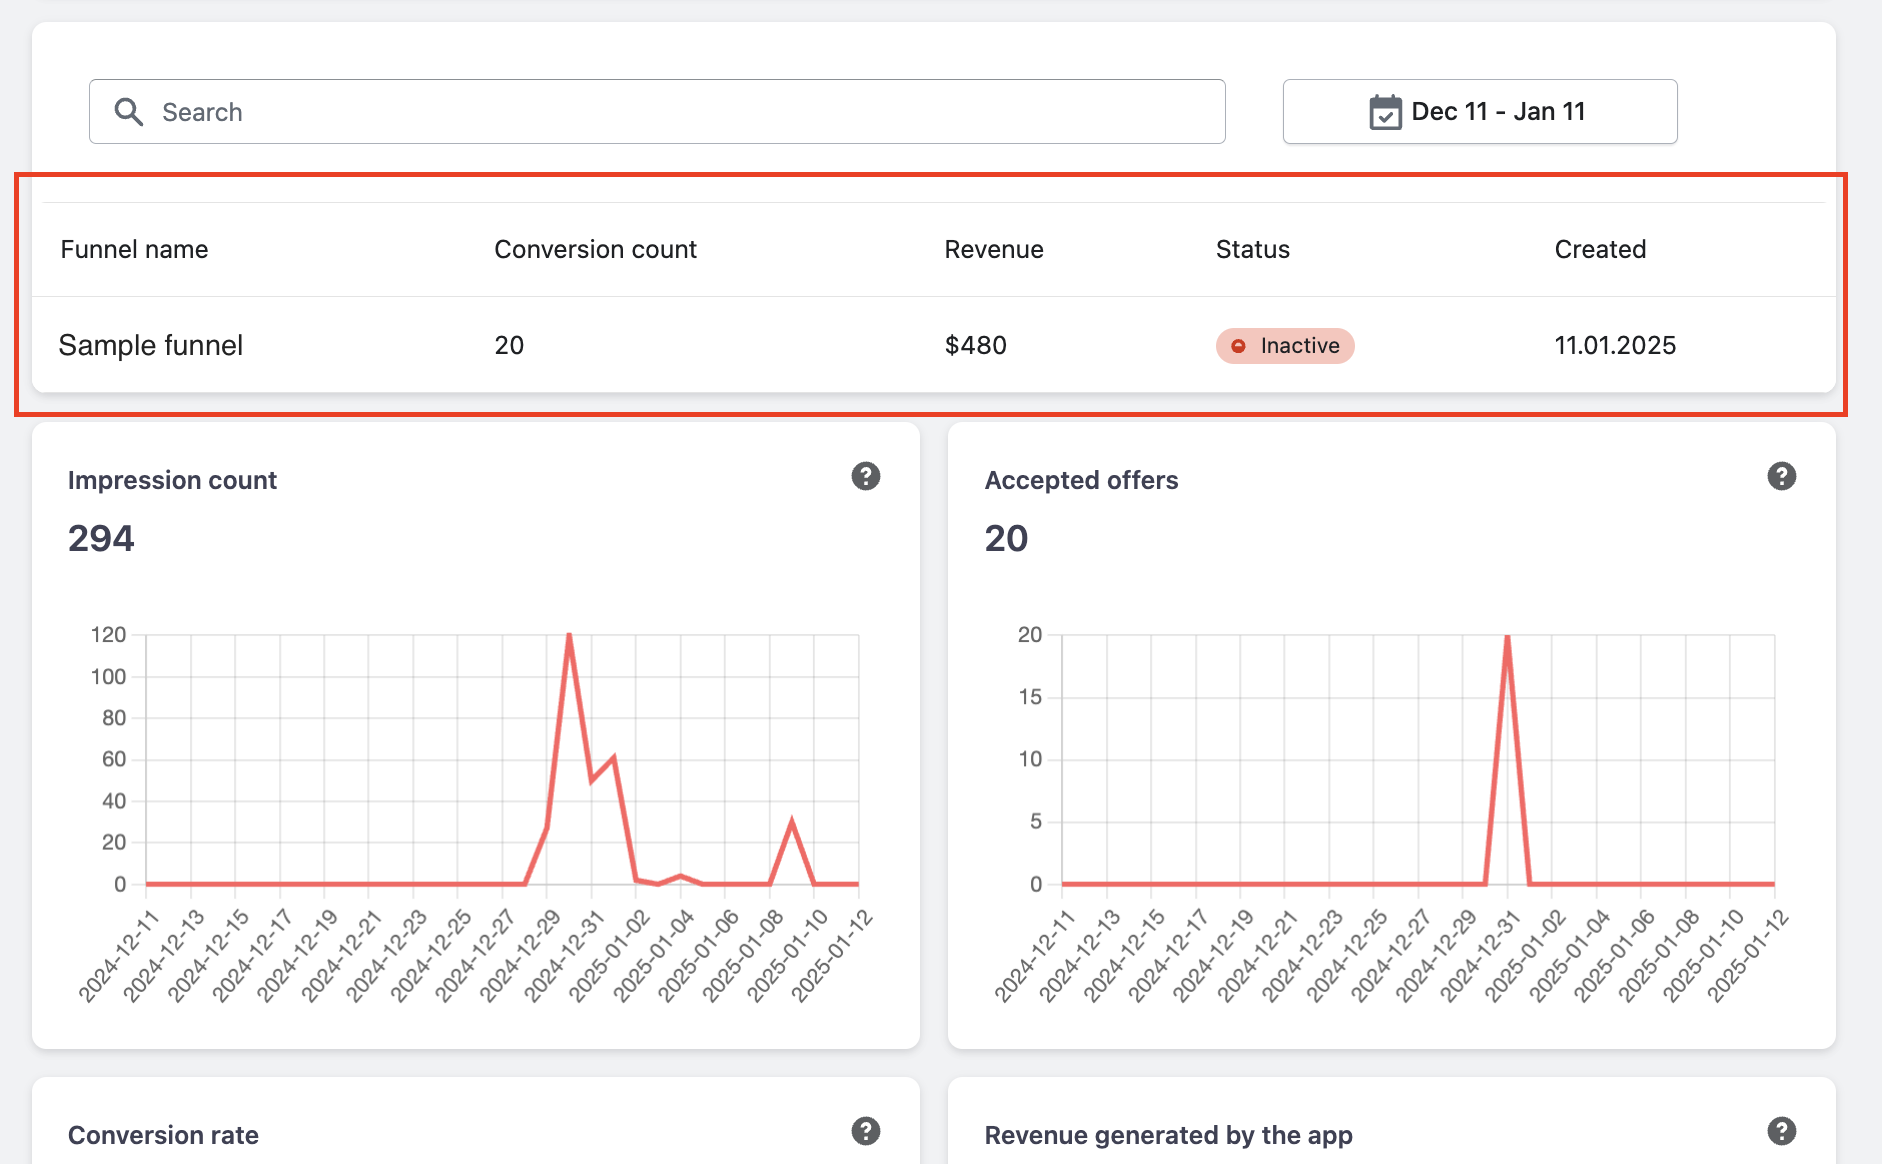Click the highest peak in Impression count chart
Screen dimensions: 1882x1164
point(569,636)
